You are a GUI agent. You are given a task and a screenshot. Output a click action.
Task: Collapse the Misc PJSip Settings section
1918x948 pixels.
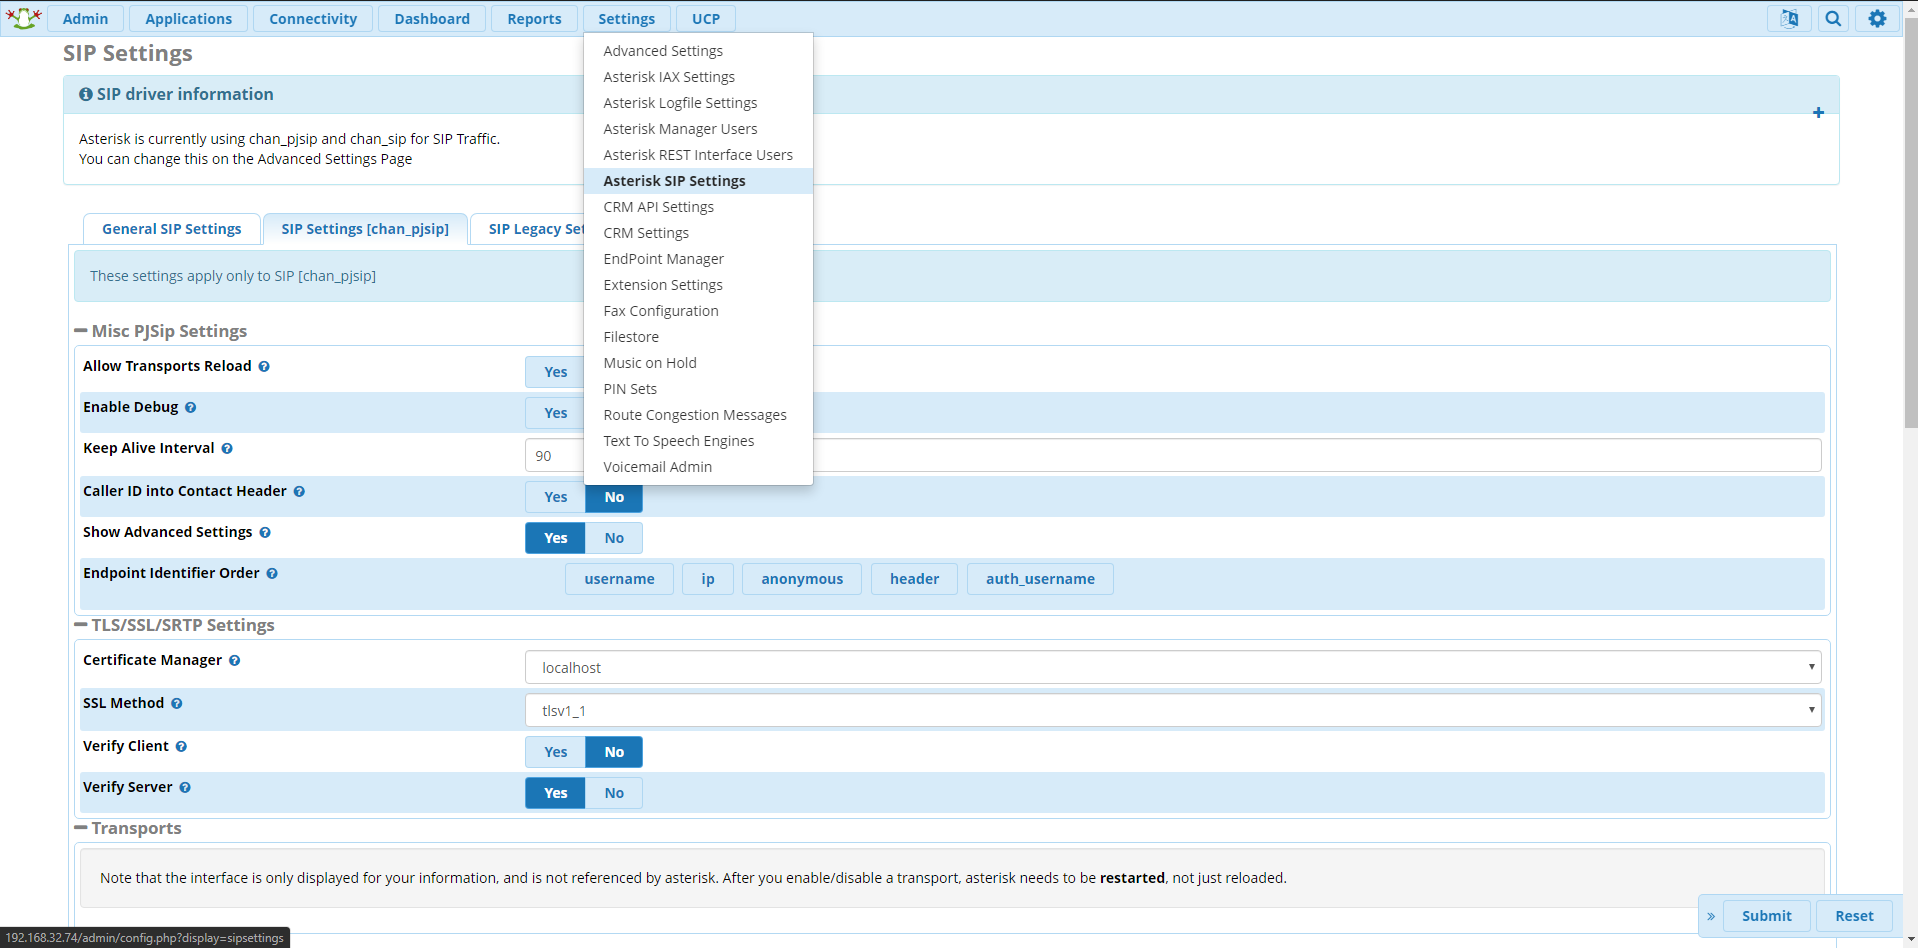point(81,331)
